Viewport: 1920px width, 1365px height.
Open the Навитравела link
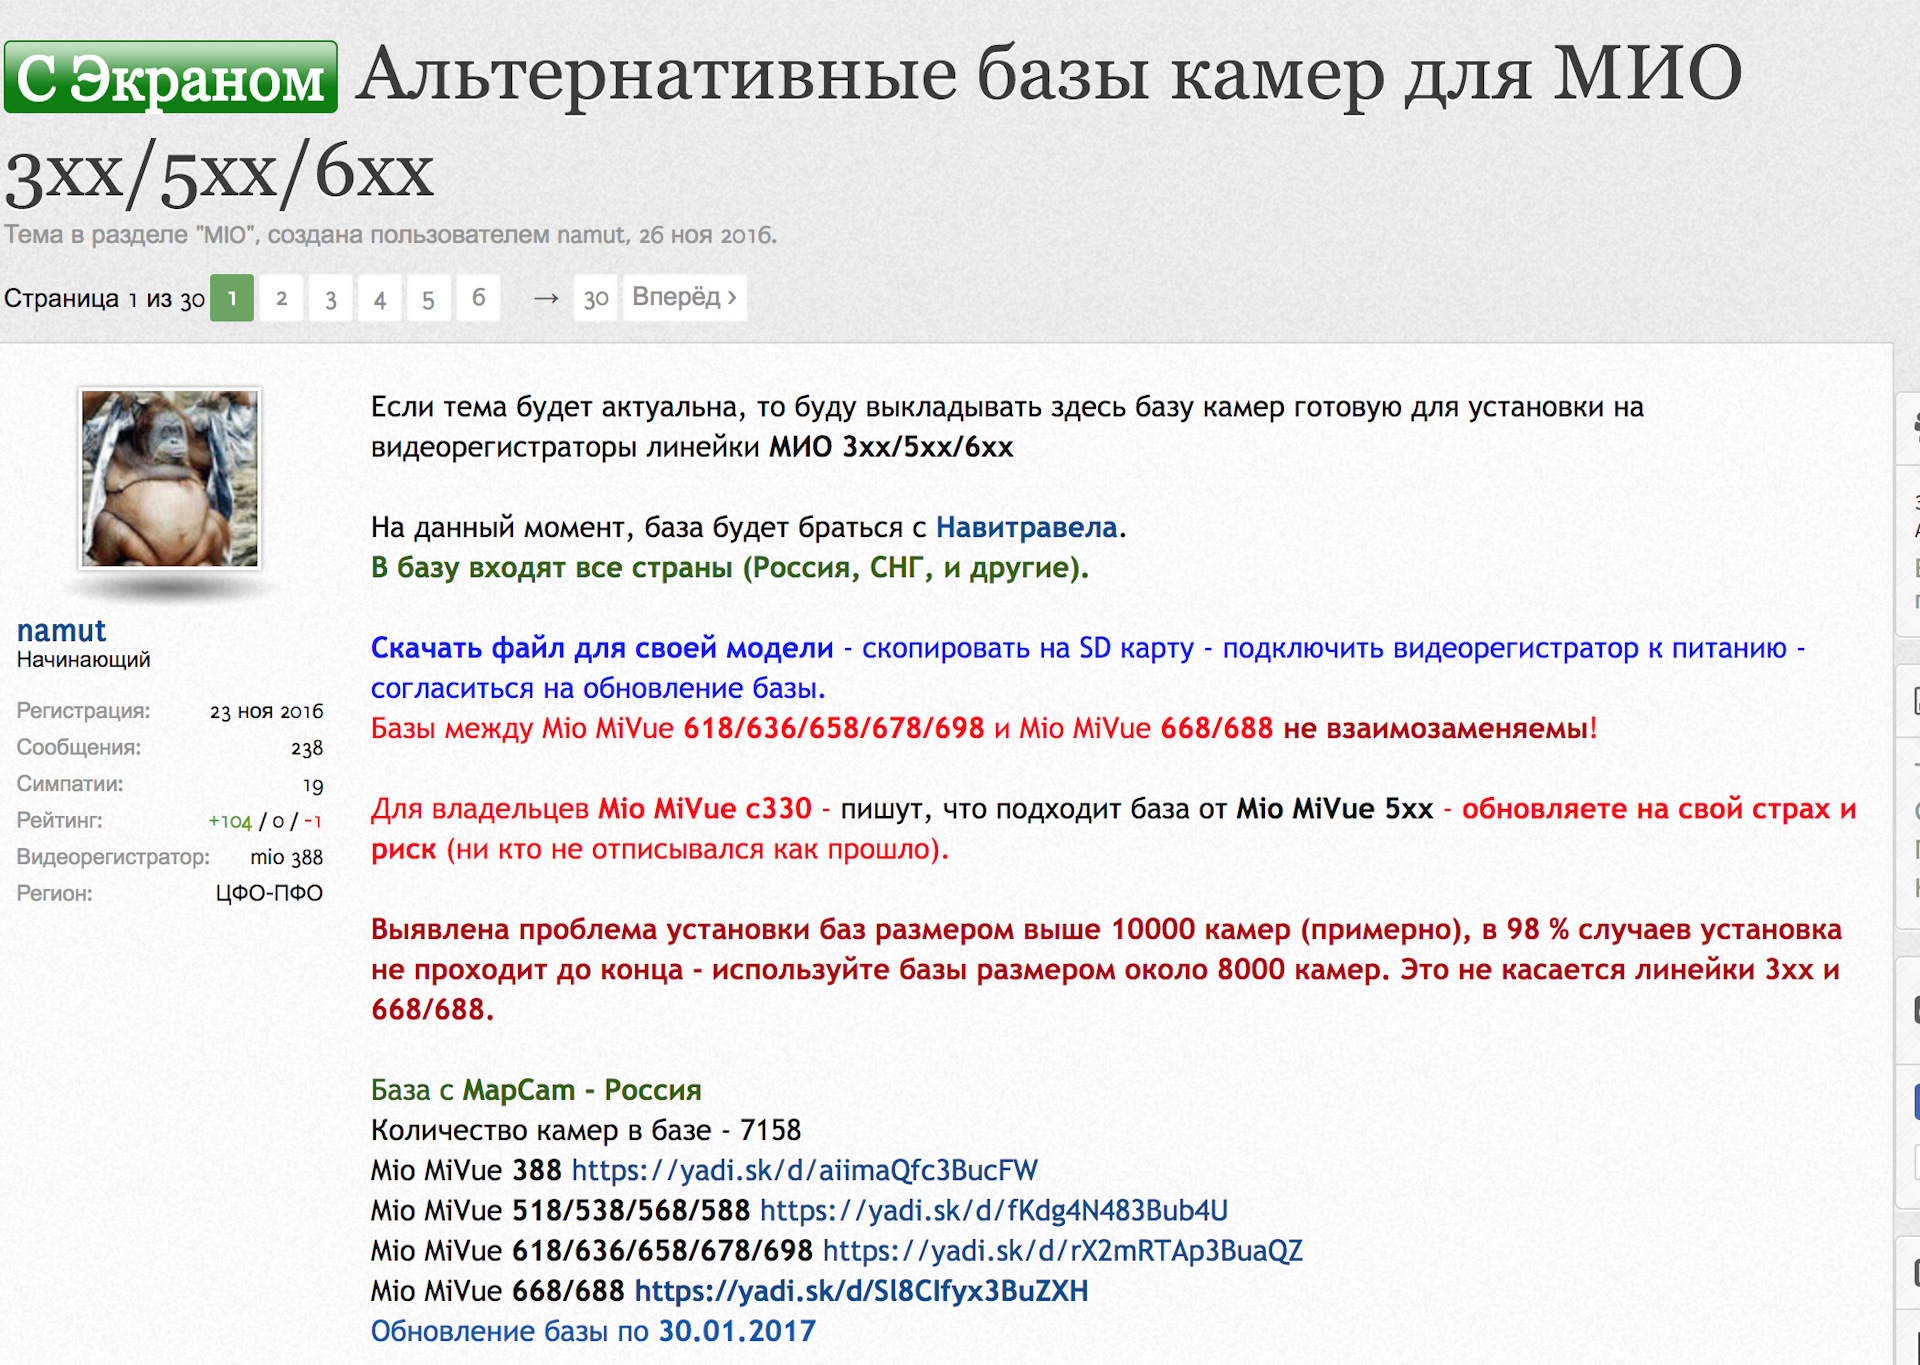[x=1026, y=527]
